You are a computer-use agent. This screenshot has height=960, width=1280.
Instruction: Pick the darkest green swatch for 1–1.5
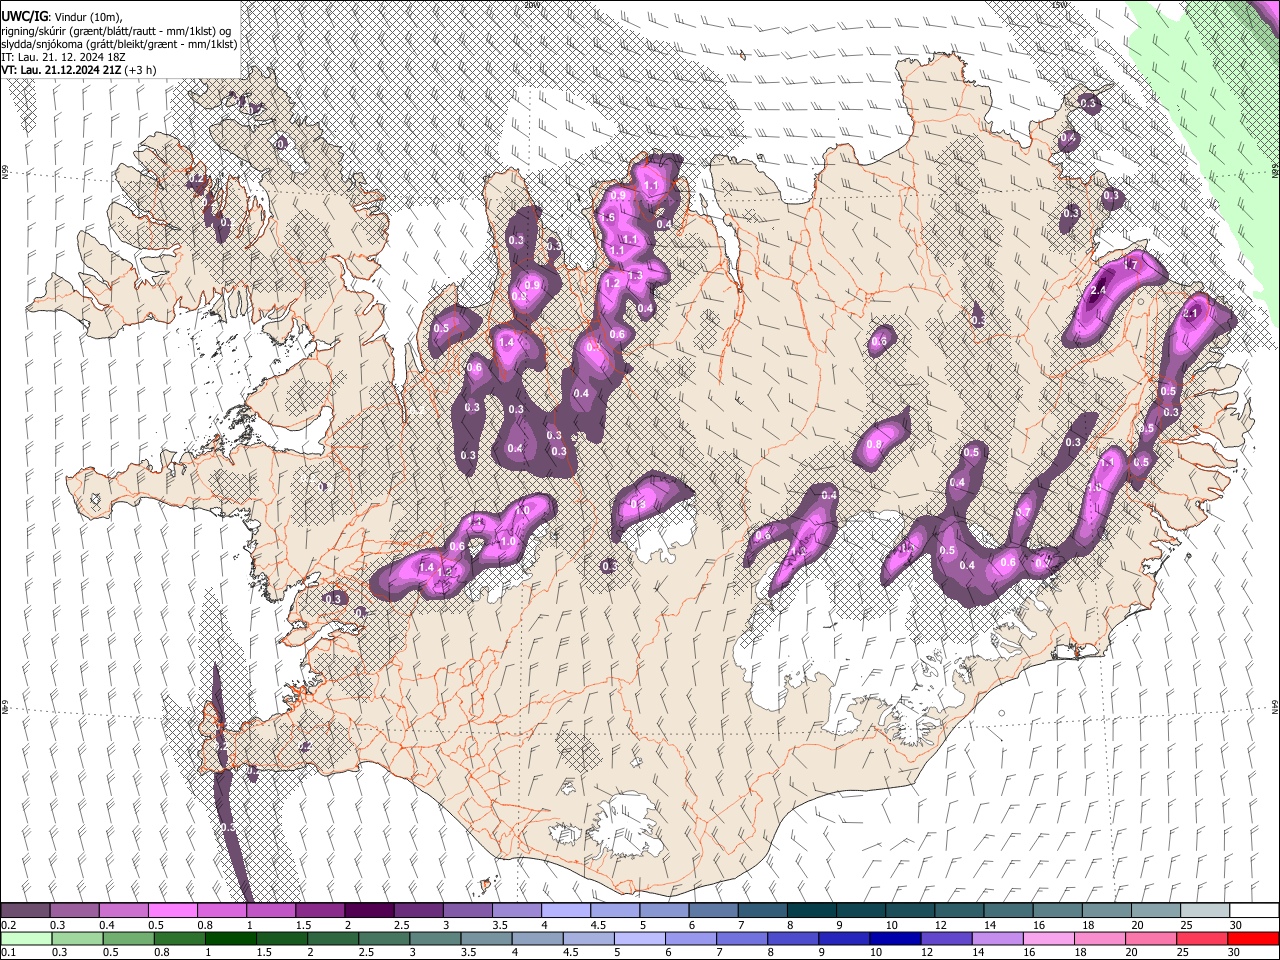pyautogui.click(x=231, y=938)
